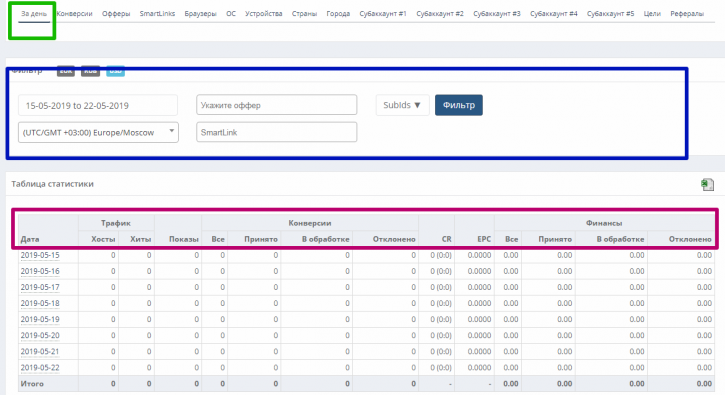This screenshot has height=395, width=725.
Task: Sort by the Дата column header
Action: coord(30,239)
